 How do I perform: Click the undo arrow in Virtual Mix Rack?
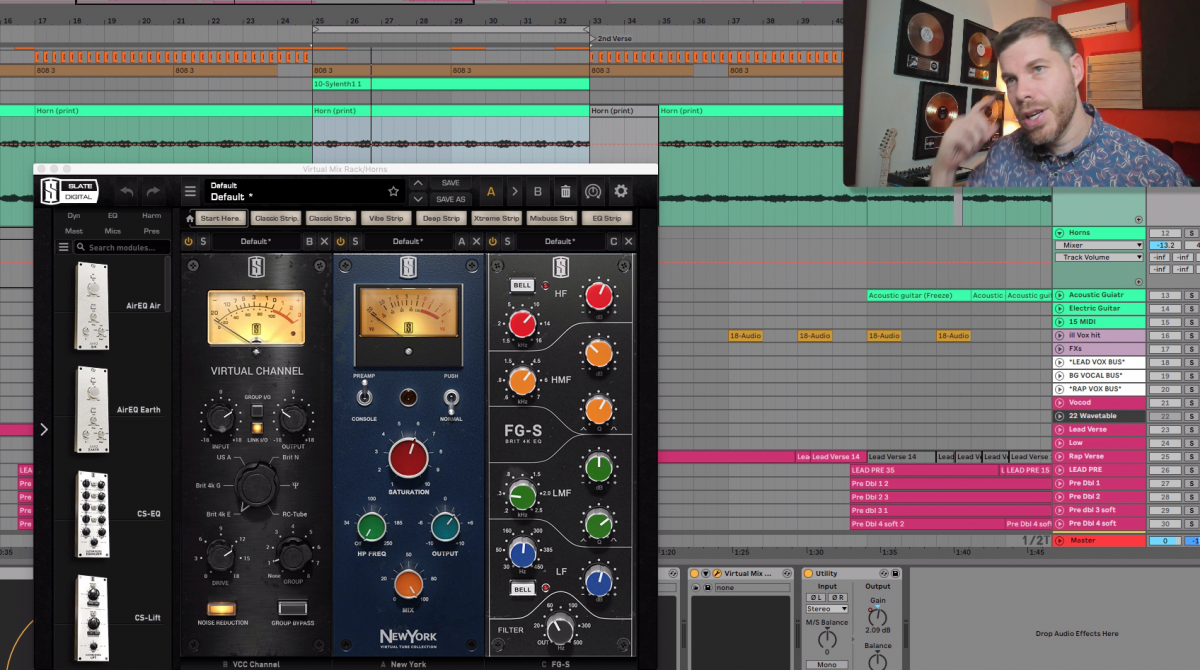click(x=127, y=191)
